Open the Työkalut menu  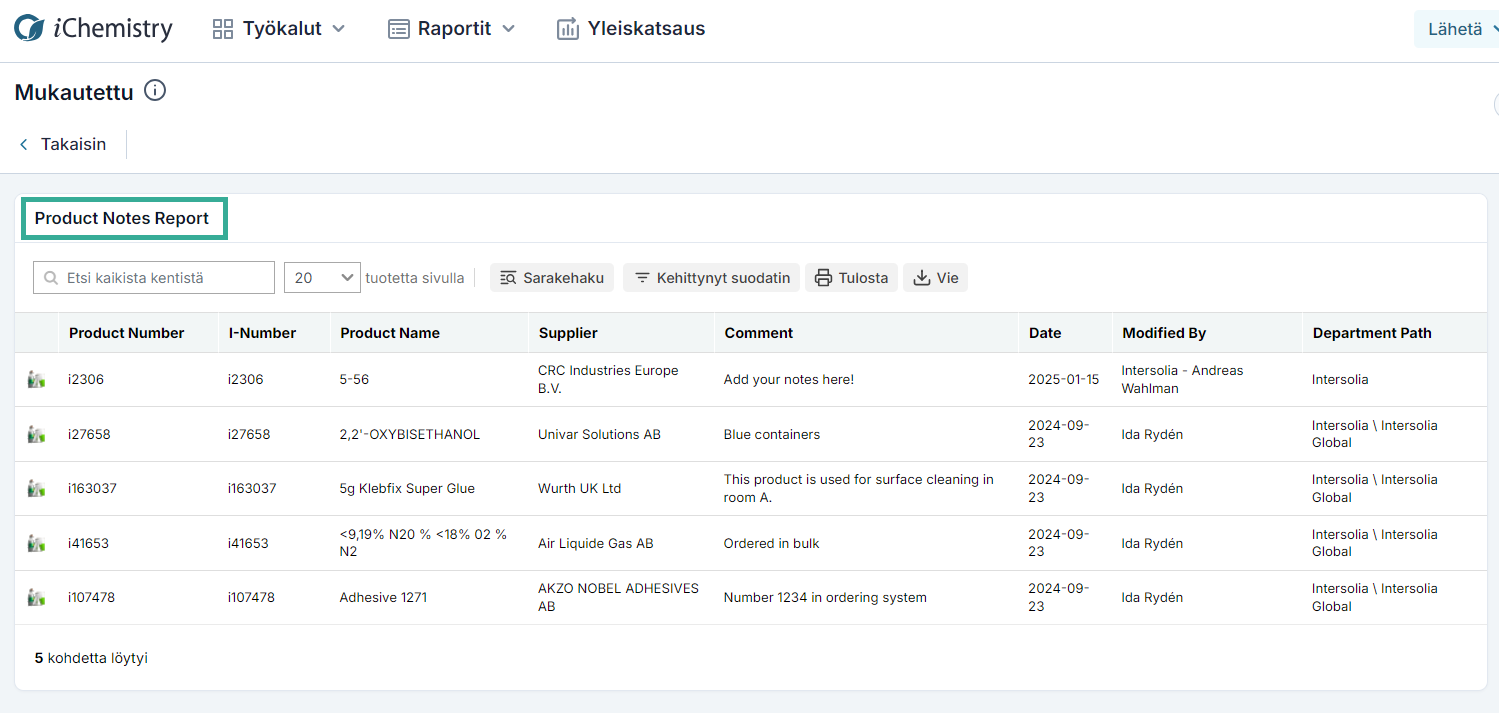pyautogui.click(x=279, y=29)
